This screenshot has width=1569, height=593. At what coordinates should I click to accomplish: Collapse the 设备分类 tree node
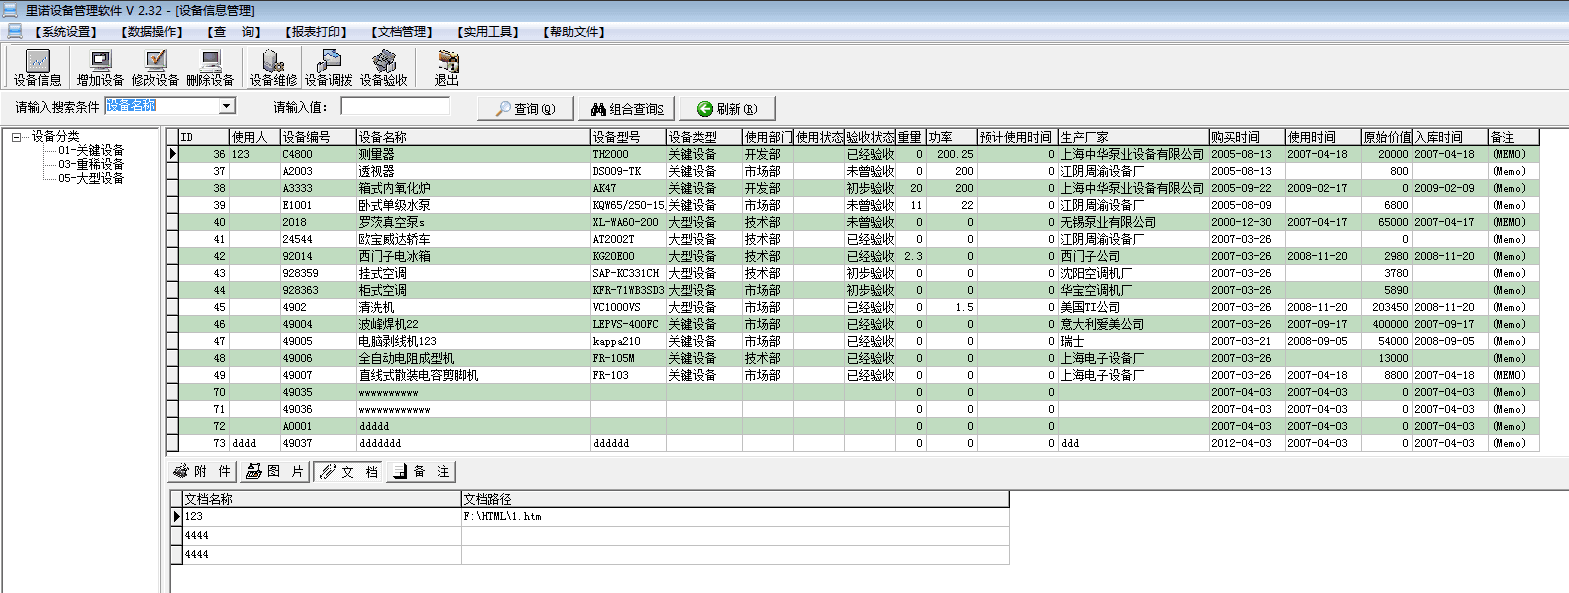(x=16, y=137)
